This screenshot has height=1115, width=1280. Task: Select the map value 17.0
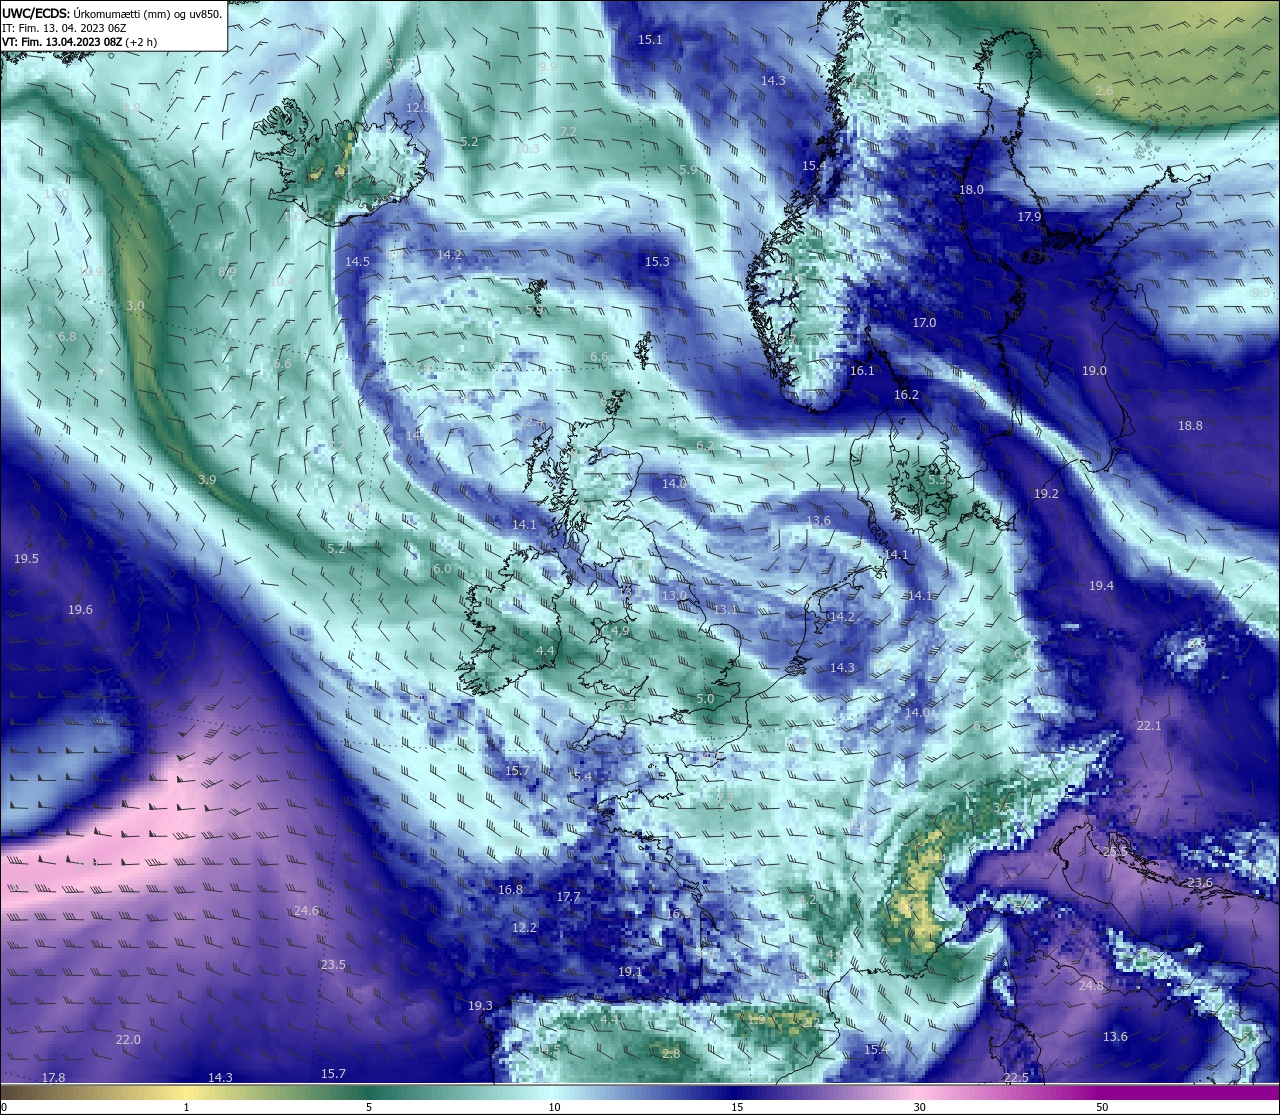point(924,322)
